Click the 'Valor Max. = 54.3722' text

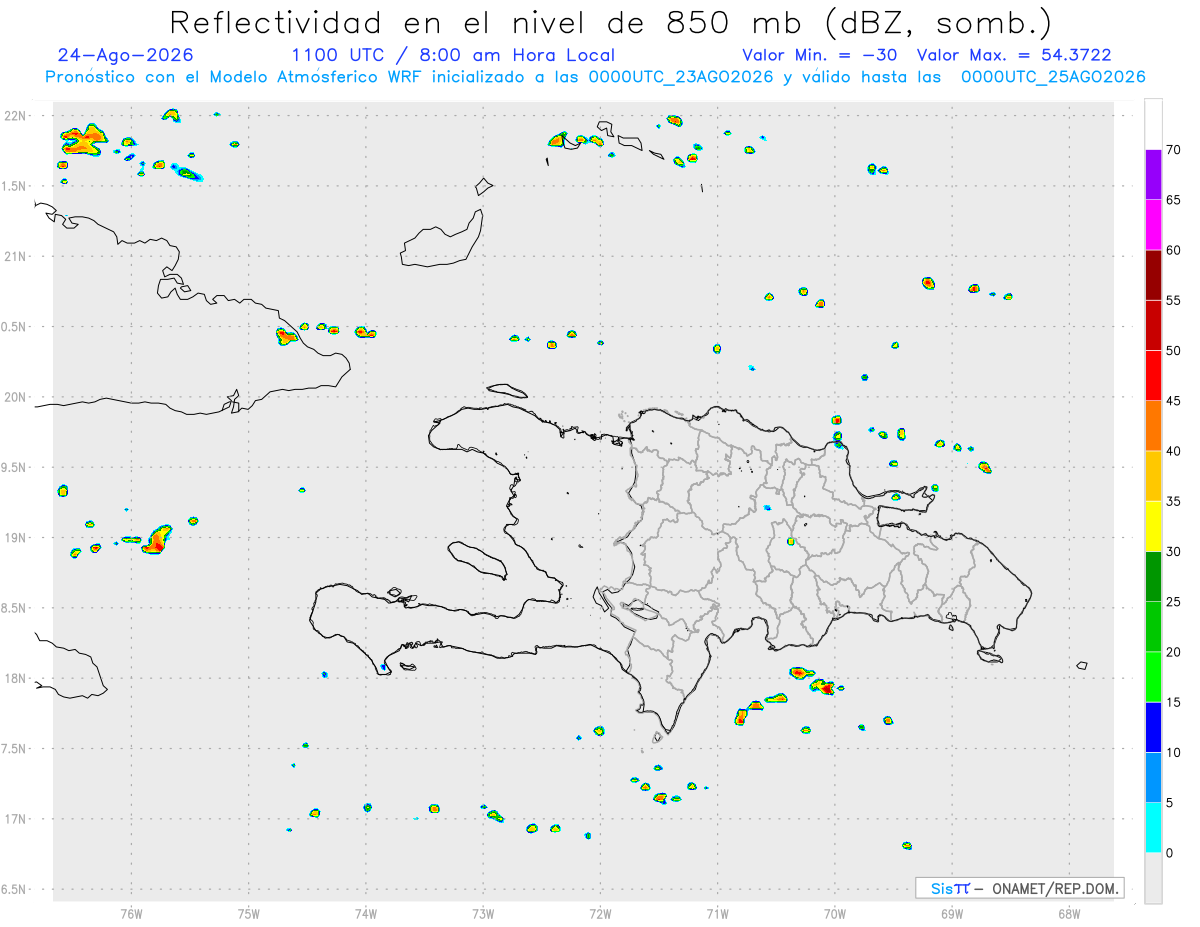[x=1014, y=55]
